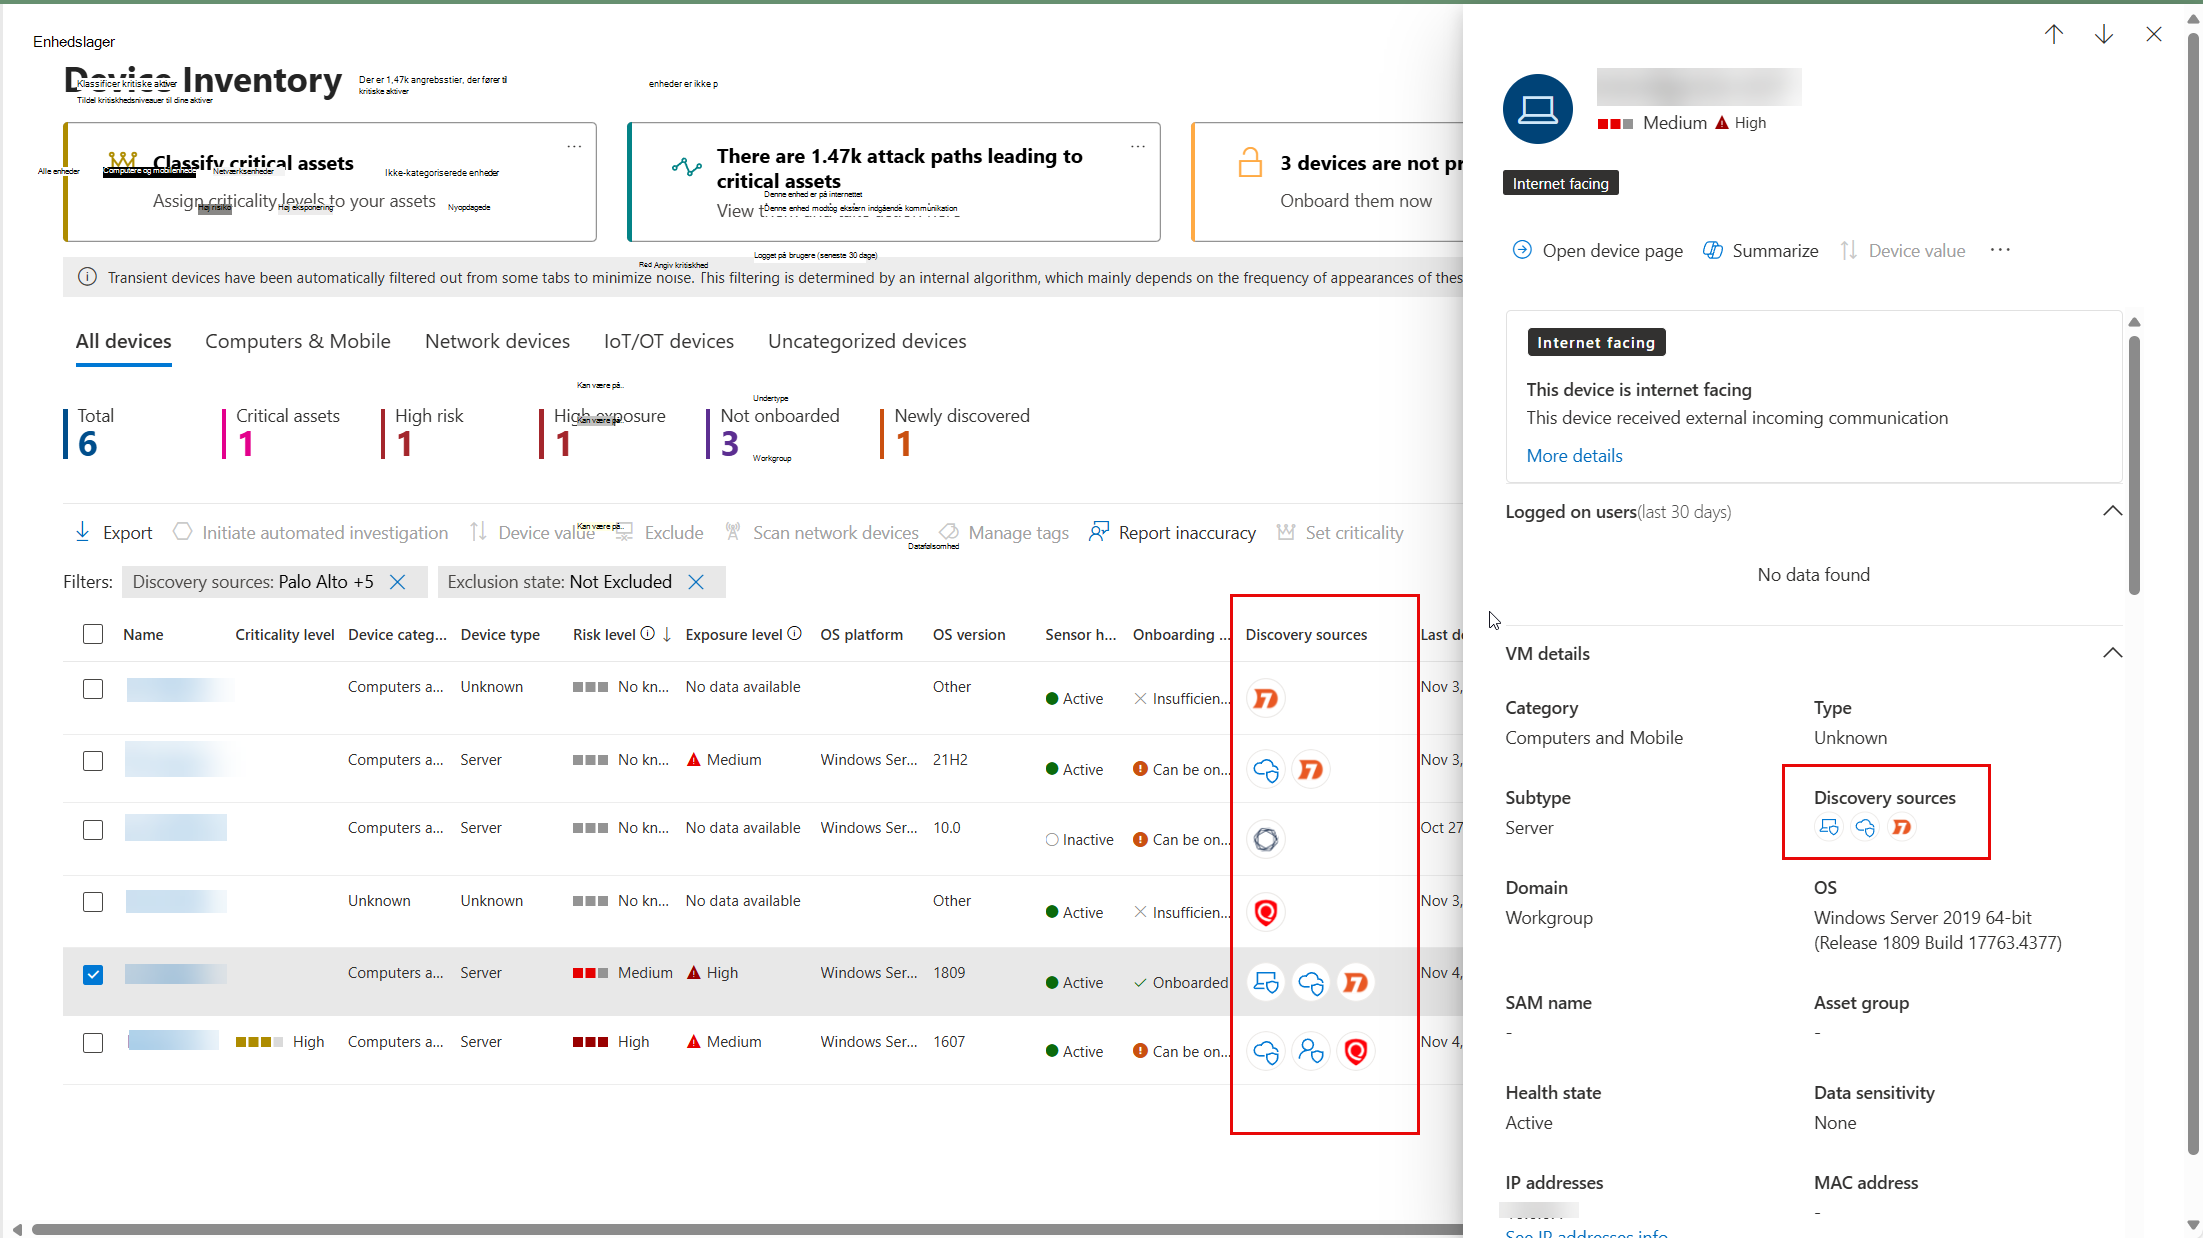2203x1238 pixels.
Task: Click Exposure level info icon
Action: pyautogui.click(x=795, y=633)
